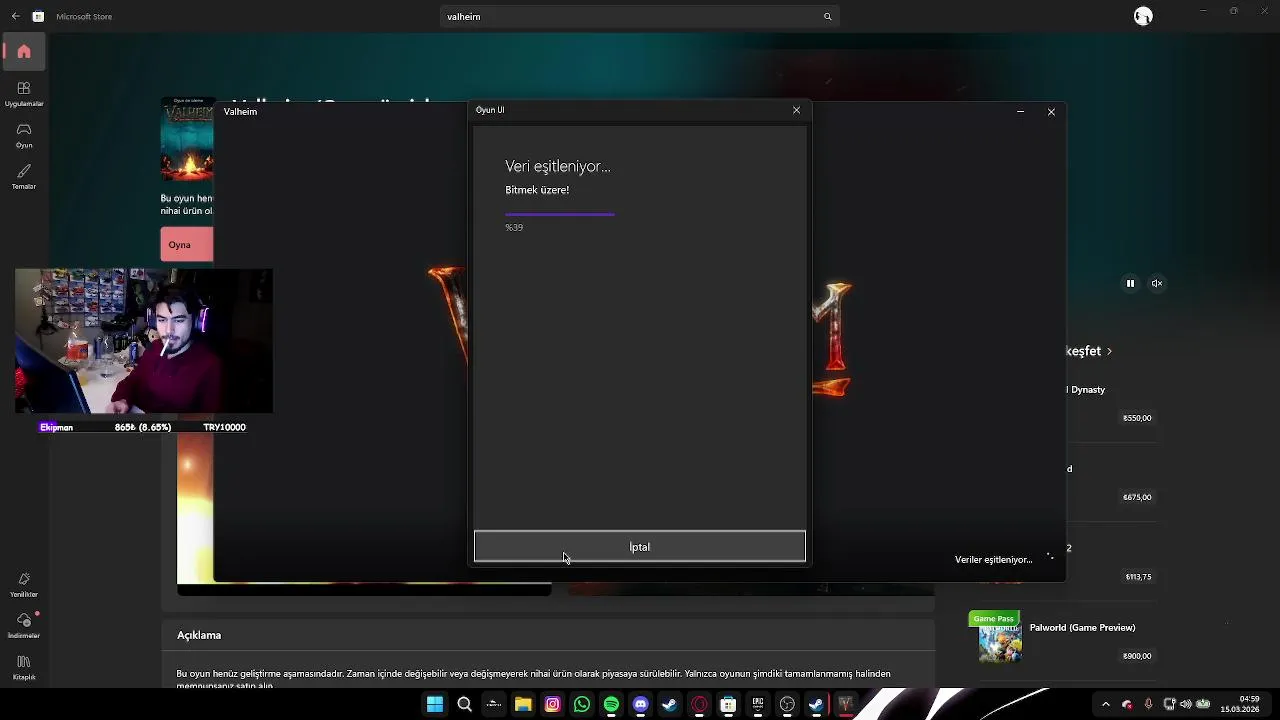The image size is (1280, 720).
Task: Open Kitaplık in the sidebar
Action: 24,667
